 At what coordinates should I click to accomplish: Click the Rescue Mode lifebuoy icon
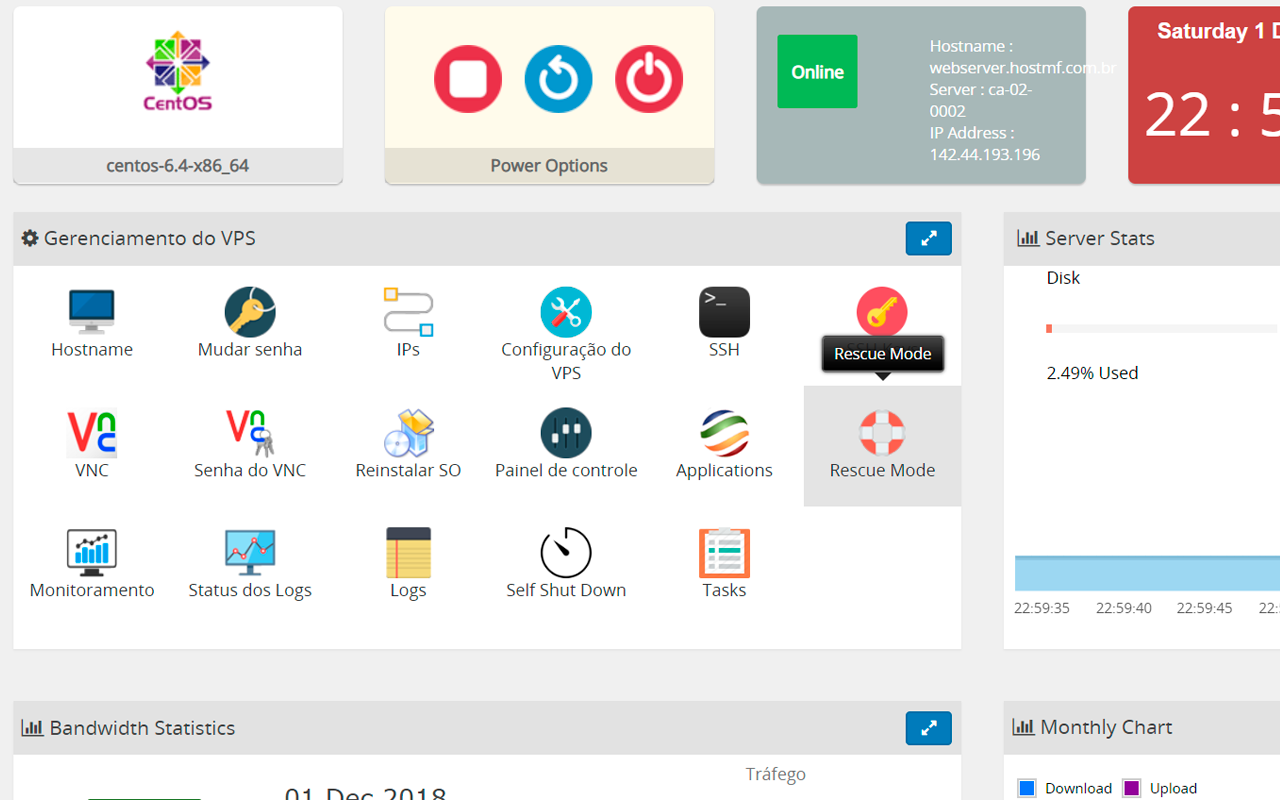coord(882,433)
